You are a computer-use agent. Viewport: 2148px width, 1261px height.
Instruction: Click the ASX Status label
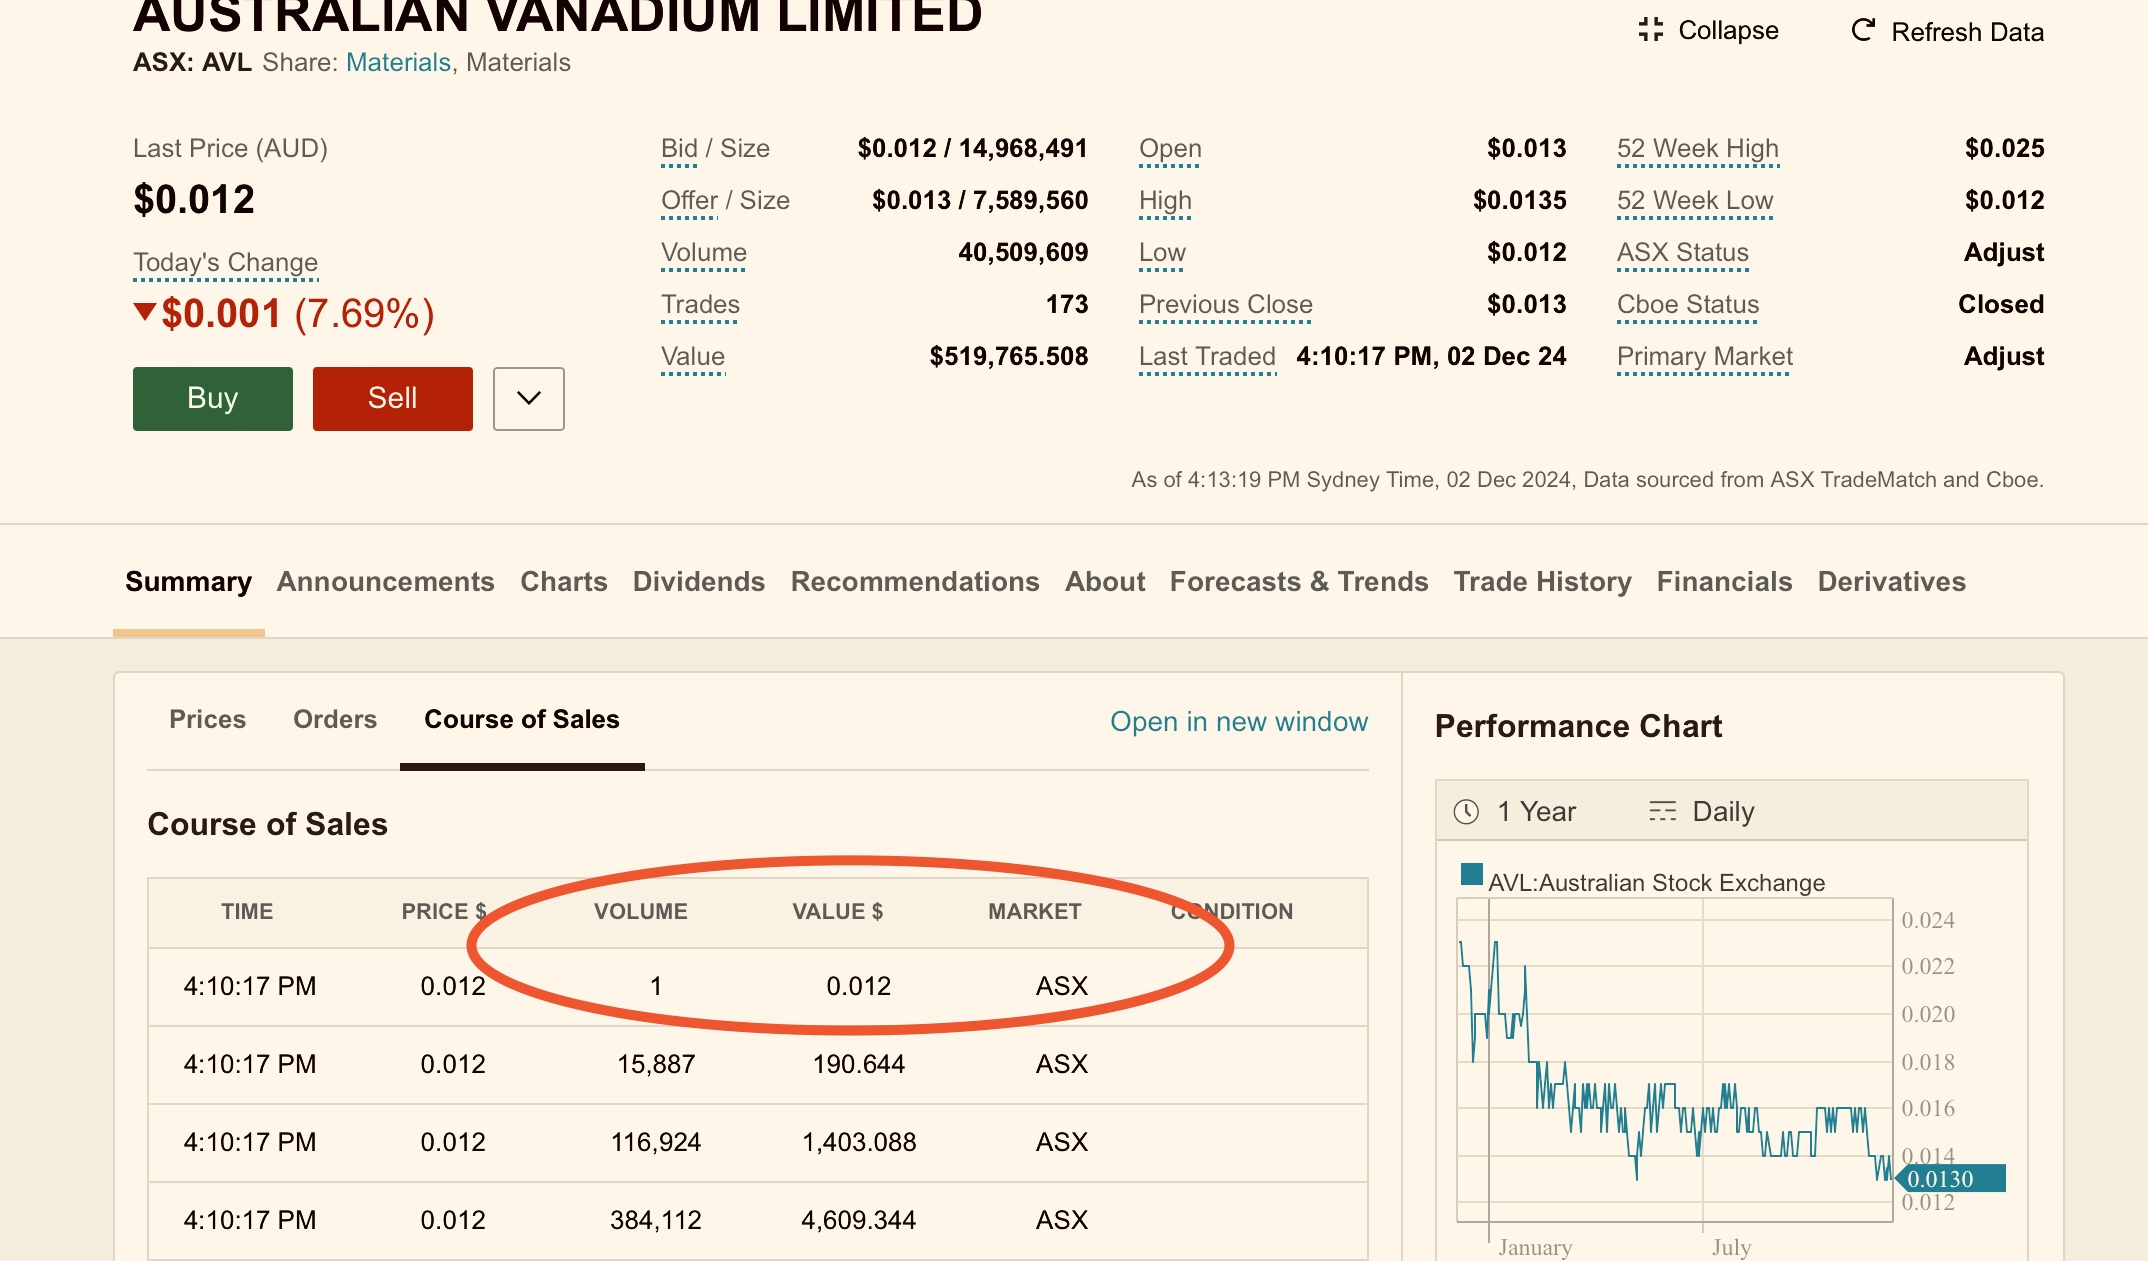[1683, 253]
